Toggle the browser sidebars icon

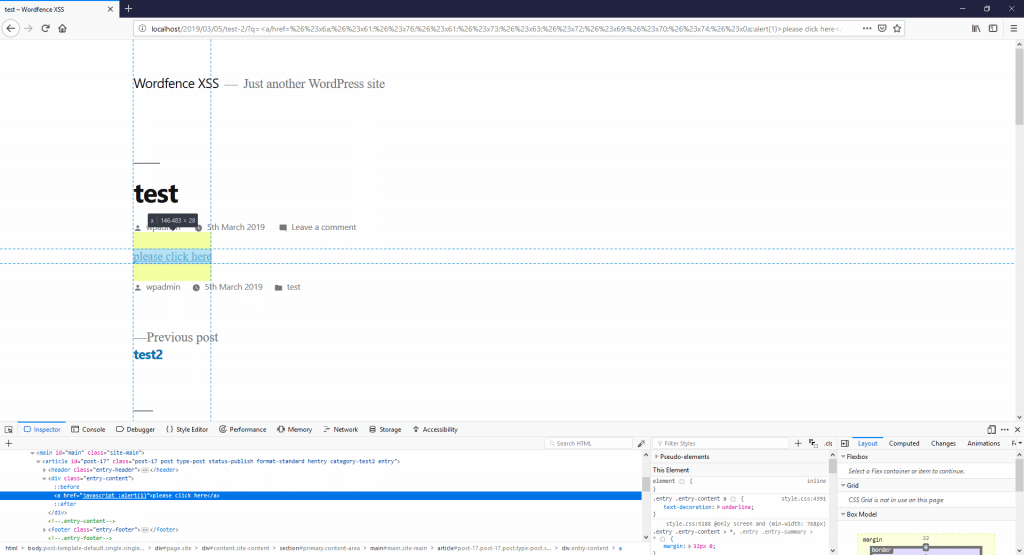[x=993, y=29]
